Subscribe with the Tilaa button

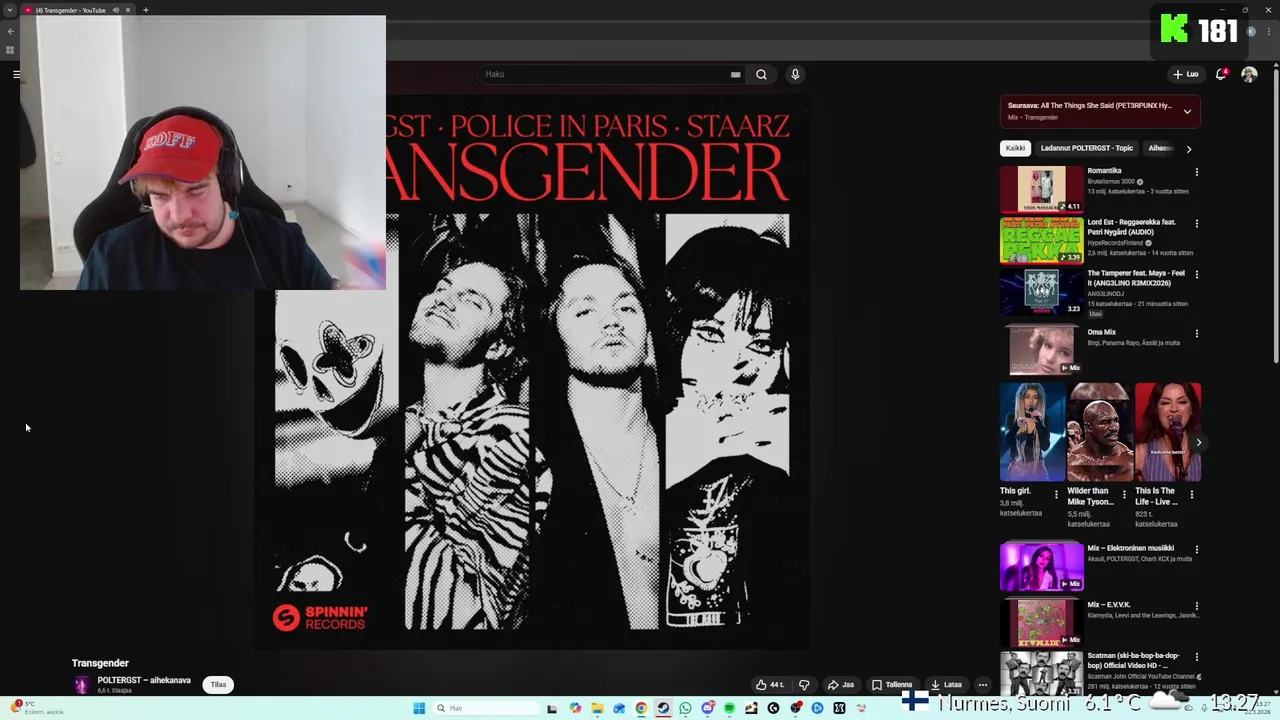[x=218, y=685]
